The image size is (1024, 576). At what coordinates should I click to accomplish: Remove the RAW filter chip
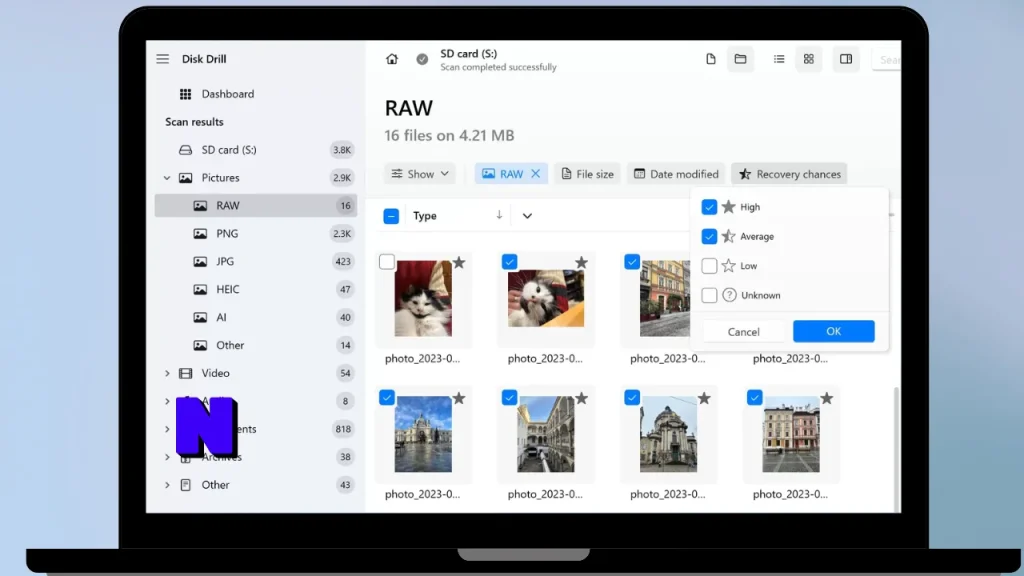(536, 174)
